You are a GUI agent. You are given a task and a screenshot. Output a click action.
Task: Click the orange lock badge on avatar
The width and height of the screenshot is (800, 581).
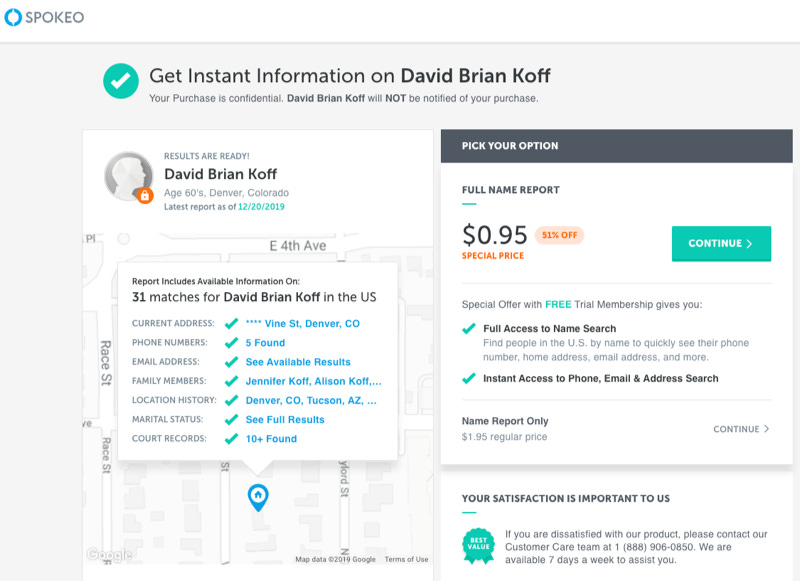click(x=145, y=195)
